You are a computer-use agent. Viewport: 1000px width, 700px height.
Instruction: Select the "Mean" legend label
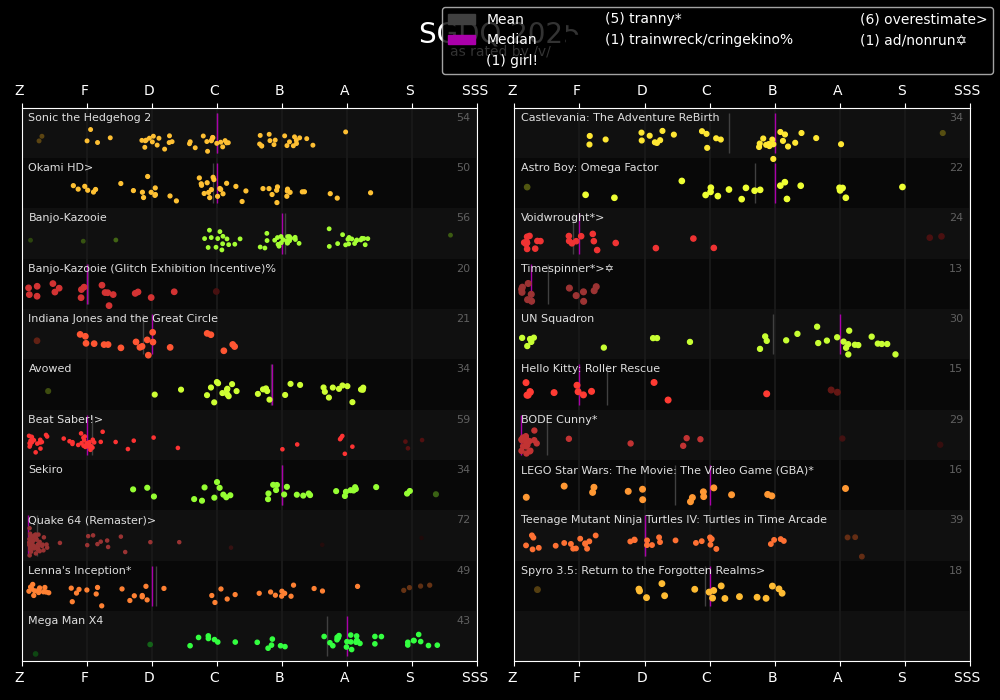[505, 20]
